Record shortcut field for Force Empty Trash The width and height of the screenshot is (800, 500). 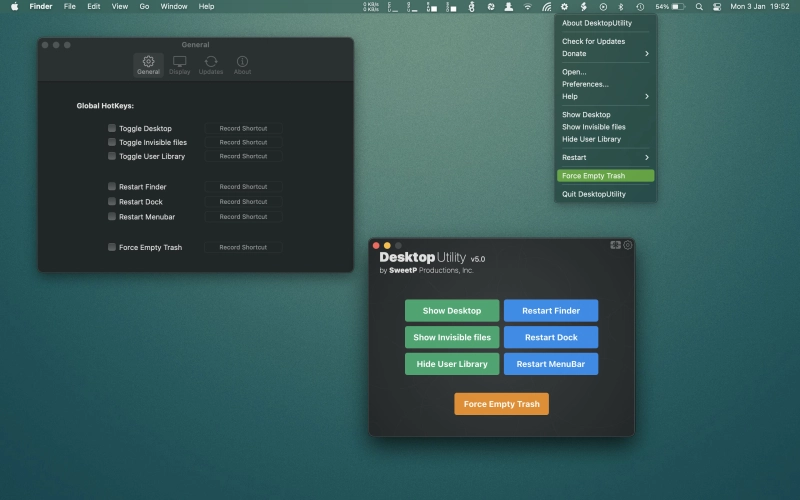(243, 247)
